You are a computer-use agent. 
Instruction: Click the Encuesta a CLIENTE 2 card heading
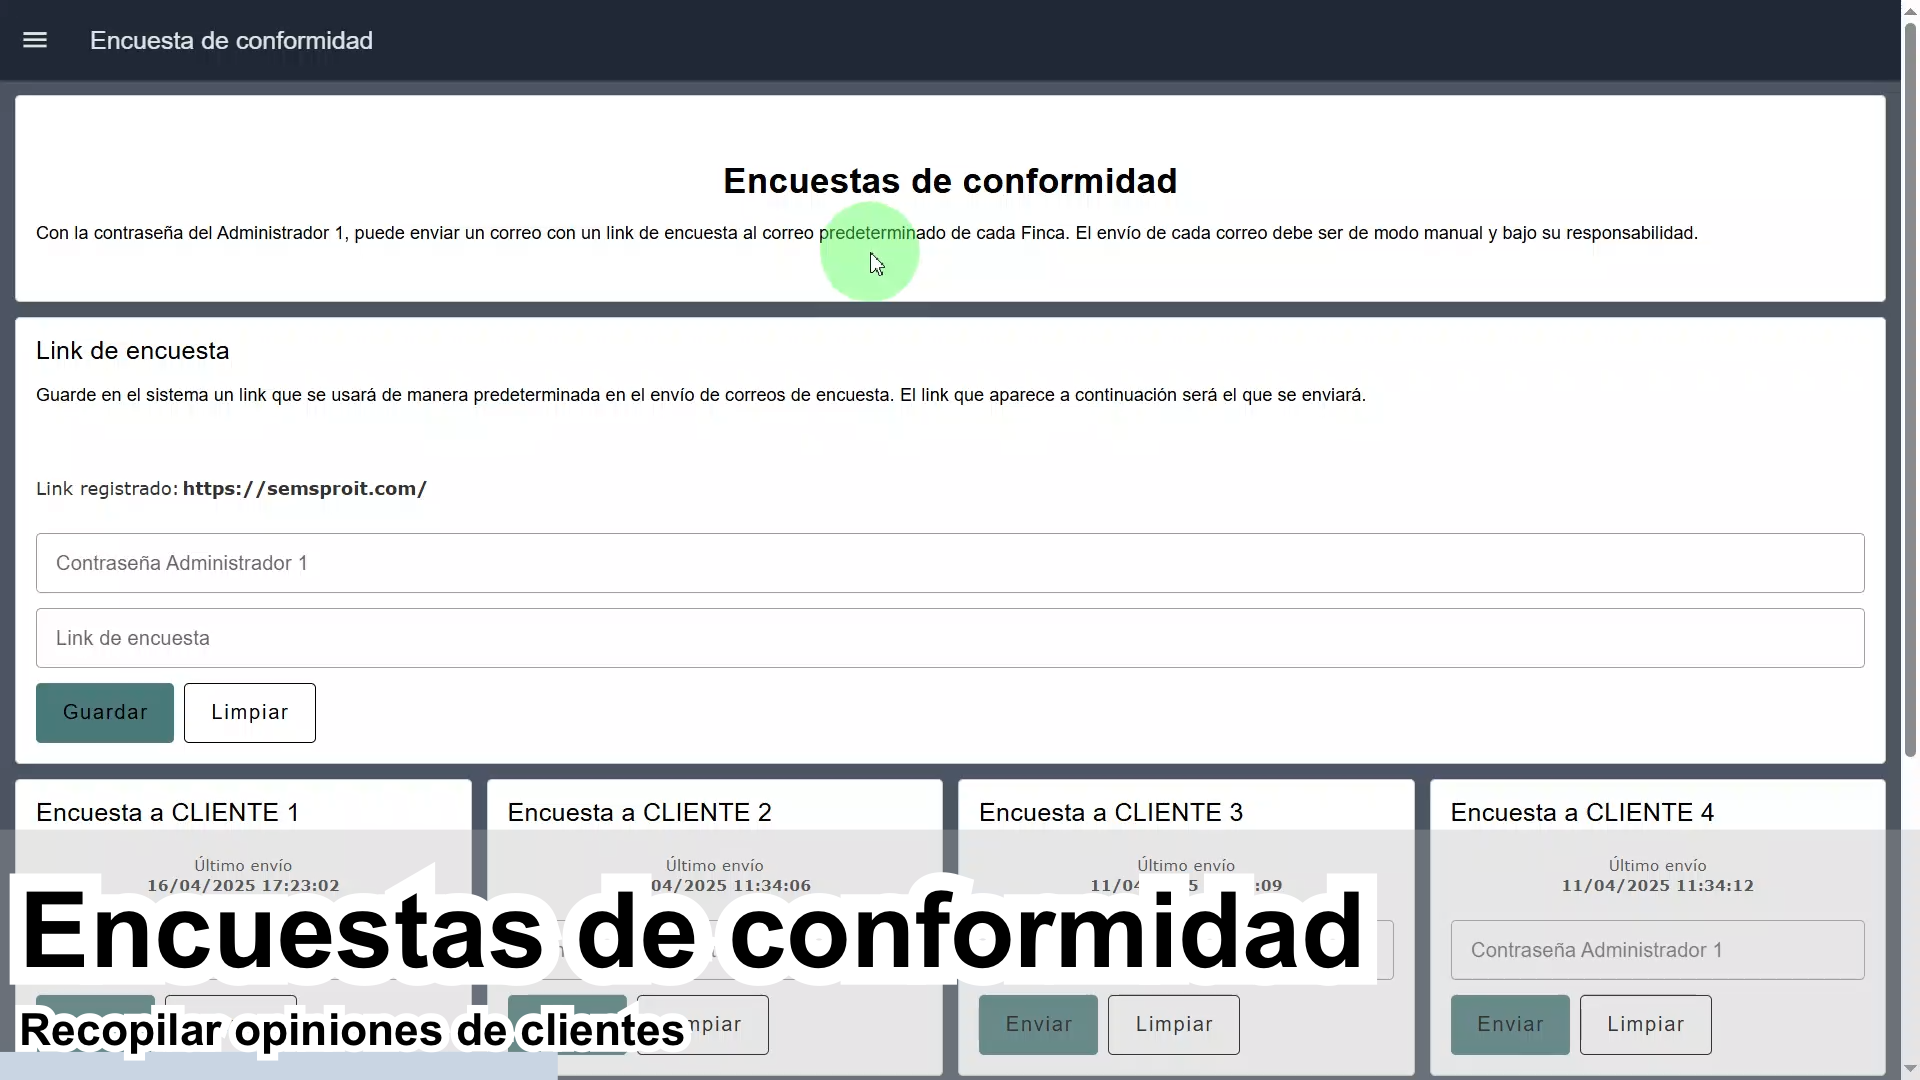(640, 812)
